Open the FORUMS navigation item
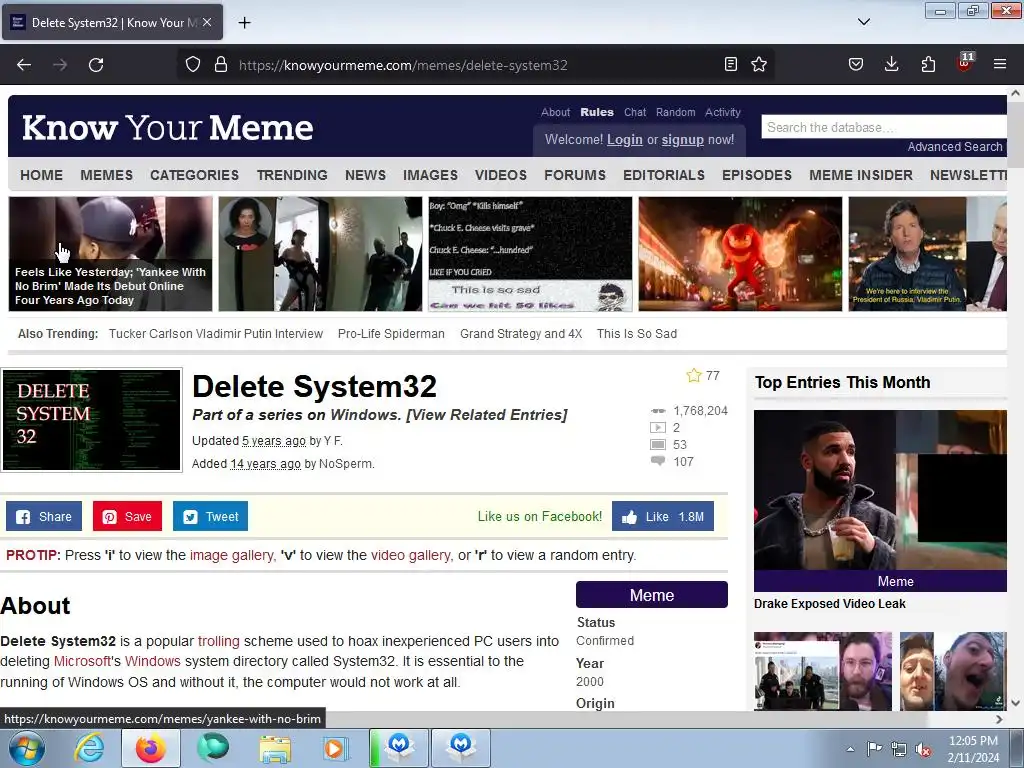The width and height of the screenshot is (1024, 768). [x=575, y=175]
